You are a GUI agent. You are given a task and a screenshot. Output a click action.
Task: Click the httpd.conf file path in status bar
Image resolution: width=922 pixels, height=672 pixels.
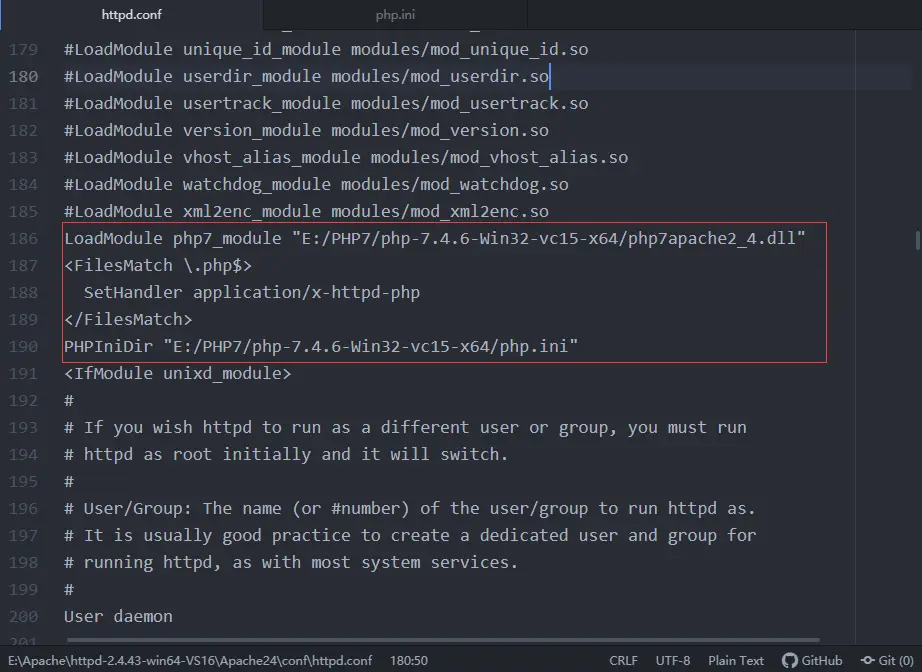(x=190, y=660)
